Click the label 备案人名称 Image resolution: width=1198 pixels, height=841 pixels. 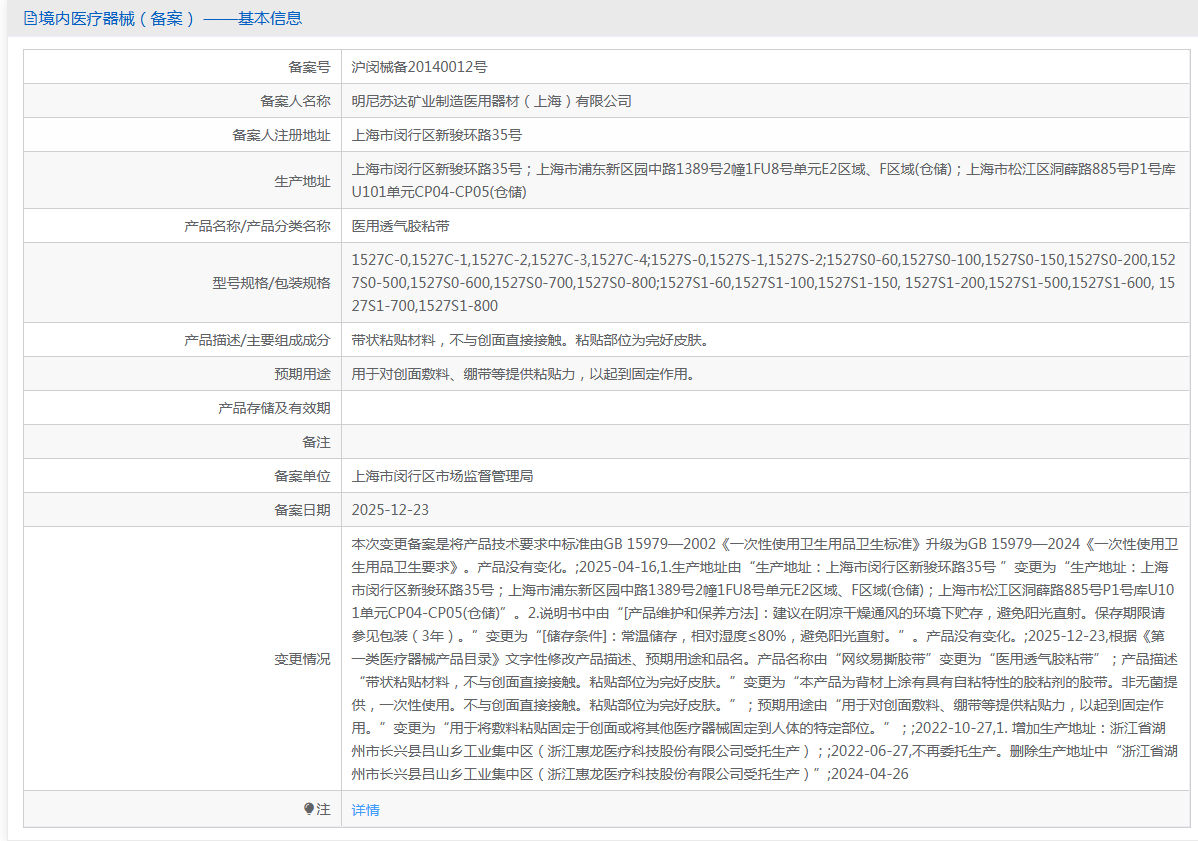(x=295, y=101)
